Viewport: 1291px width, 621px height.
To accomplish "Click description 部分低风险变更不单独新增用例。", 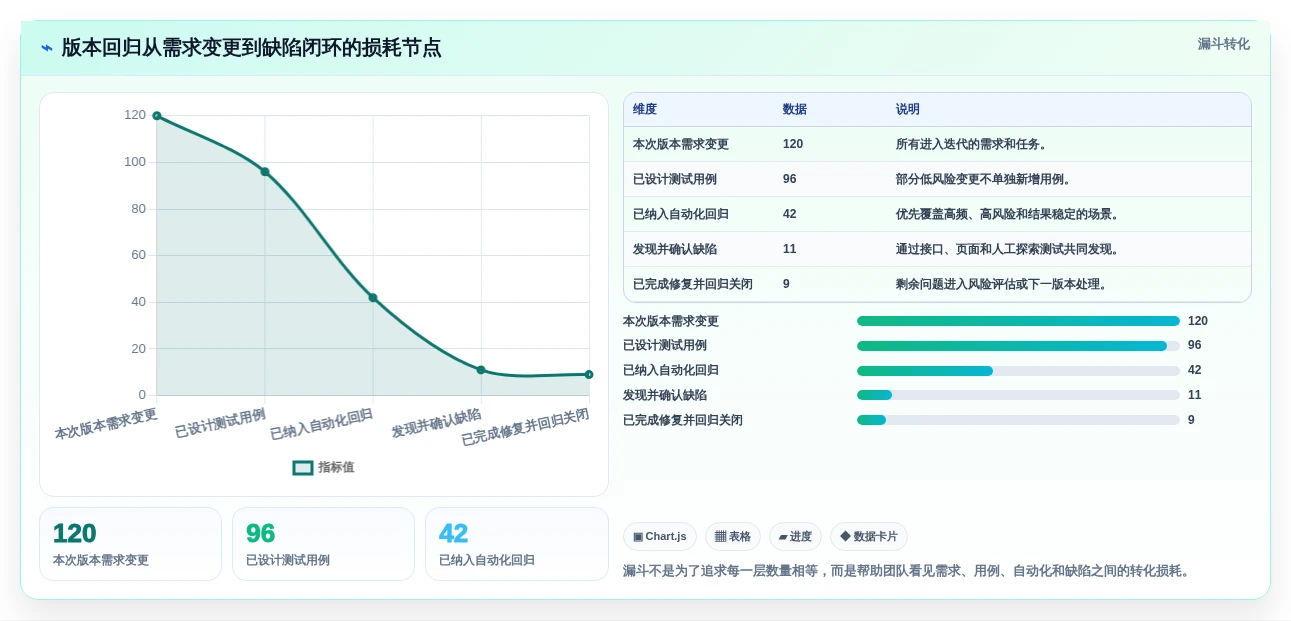I will [x=984, y=179].
